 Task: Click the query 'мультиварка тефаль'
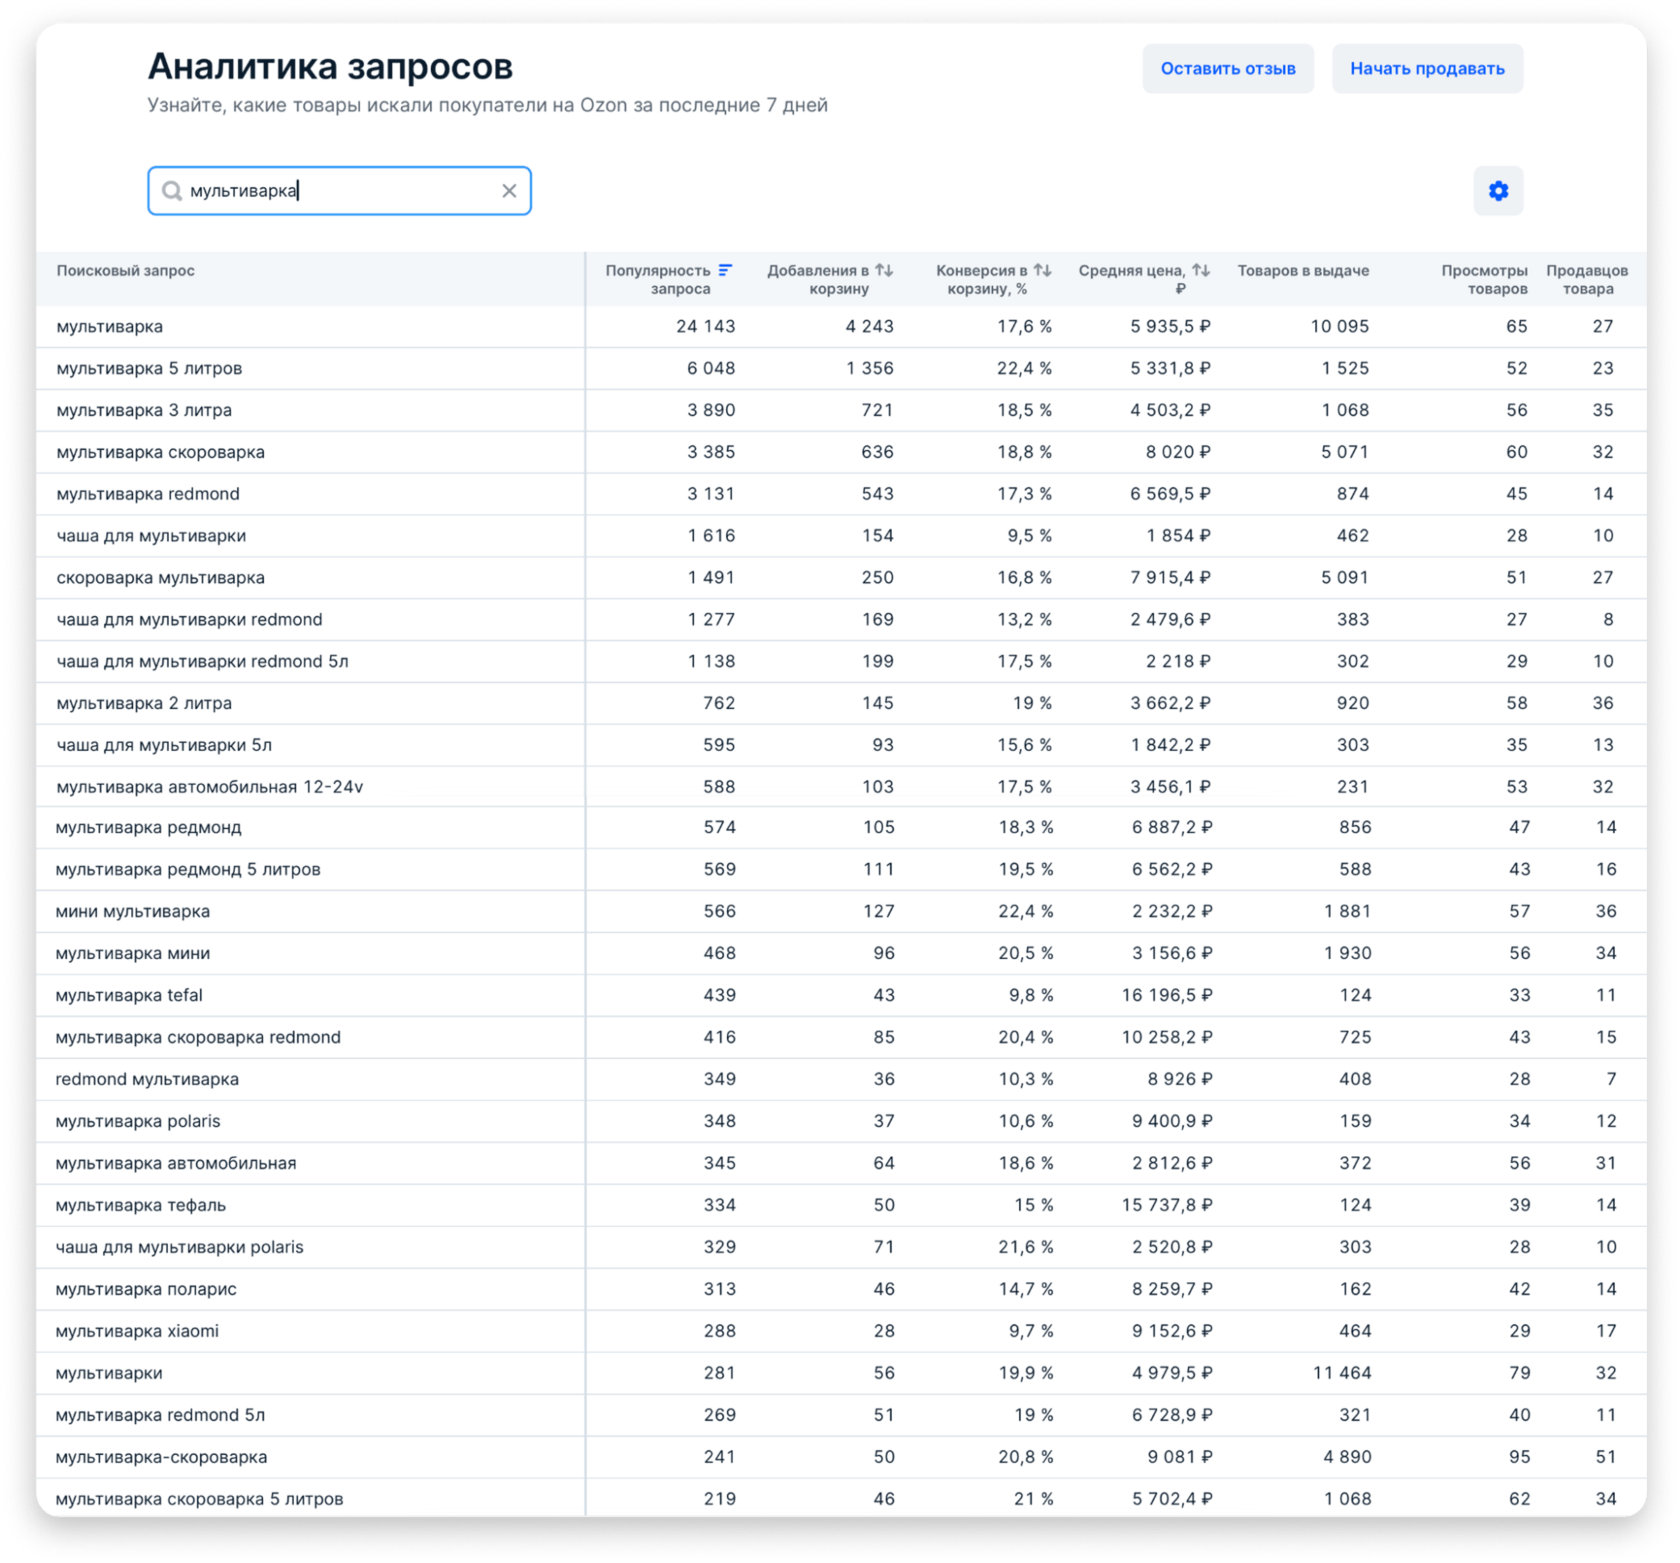pyautogui.click(x=140, y=1205)
